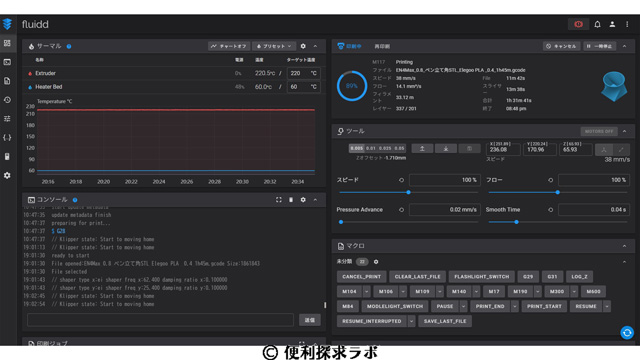Open the System device page in sidebar
The width and height of the screenshot is (640, 360).
point(7,156)
